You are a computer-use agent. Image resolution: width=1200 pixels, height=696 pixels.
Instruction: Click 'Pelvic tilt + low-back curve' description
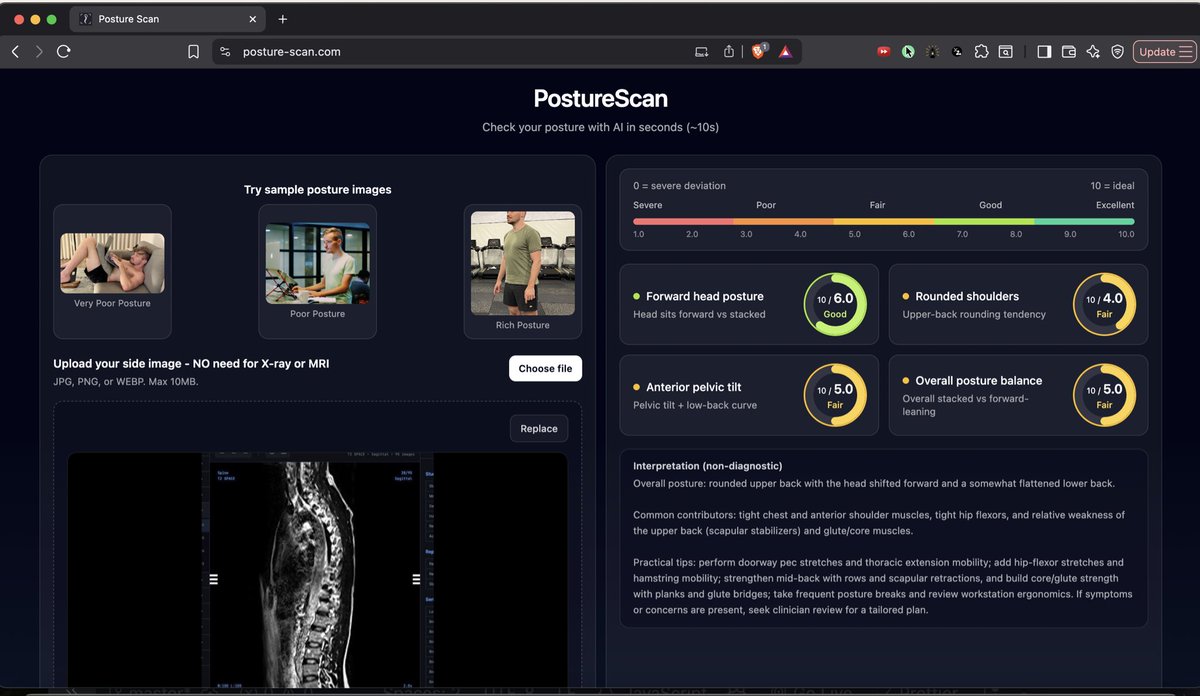click(695, 405)
